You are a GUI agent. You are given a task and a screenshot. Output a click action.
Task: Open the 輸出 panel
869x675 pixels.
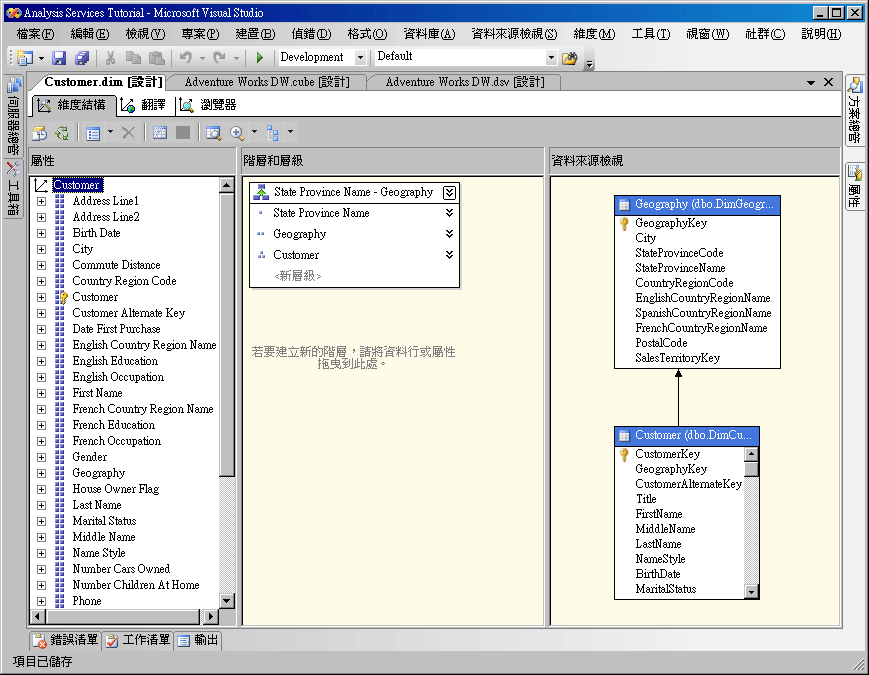(198, 641)
